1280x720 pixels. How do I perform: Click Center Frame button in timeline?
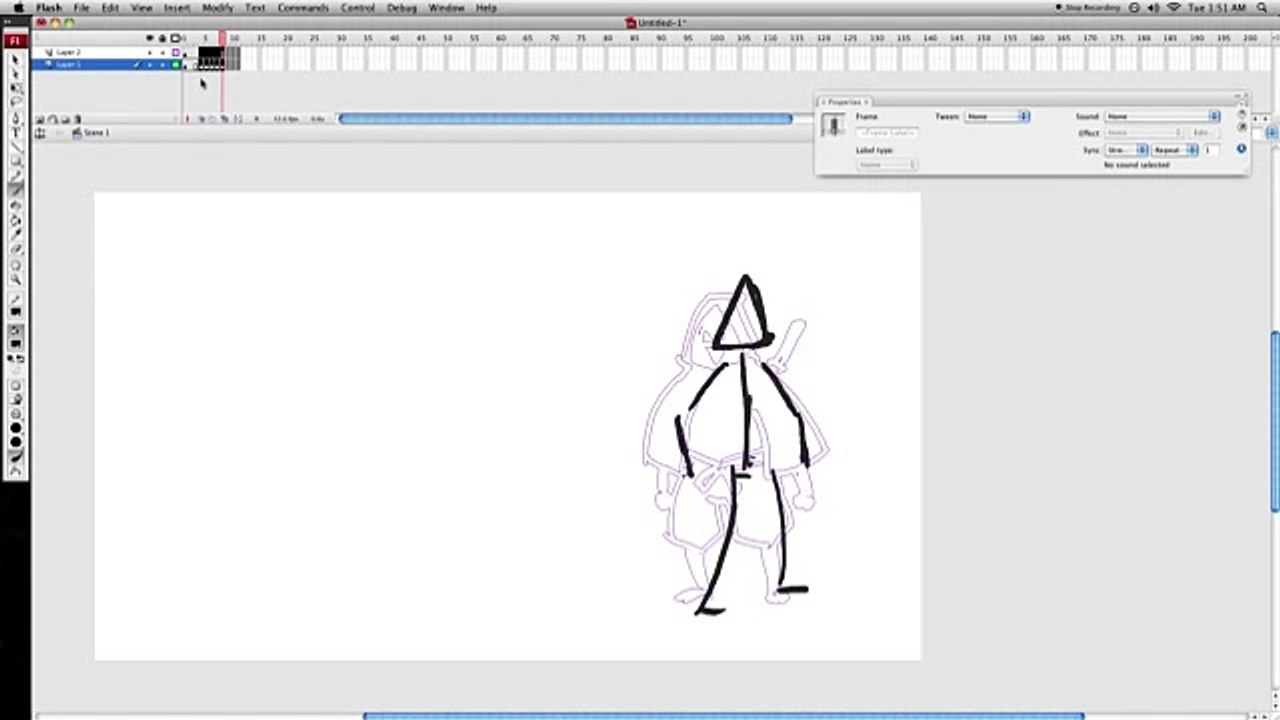[187, 119]
